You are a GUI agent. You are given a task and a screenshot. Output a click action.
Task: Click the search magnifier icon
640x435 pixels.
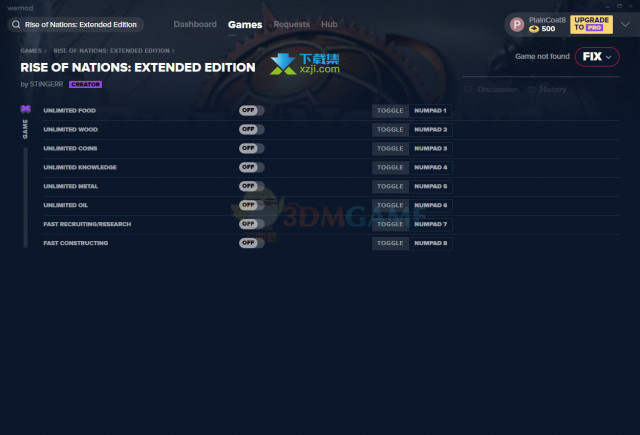coord(16,24)
